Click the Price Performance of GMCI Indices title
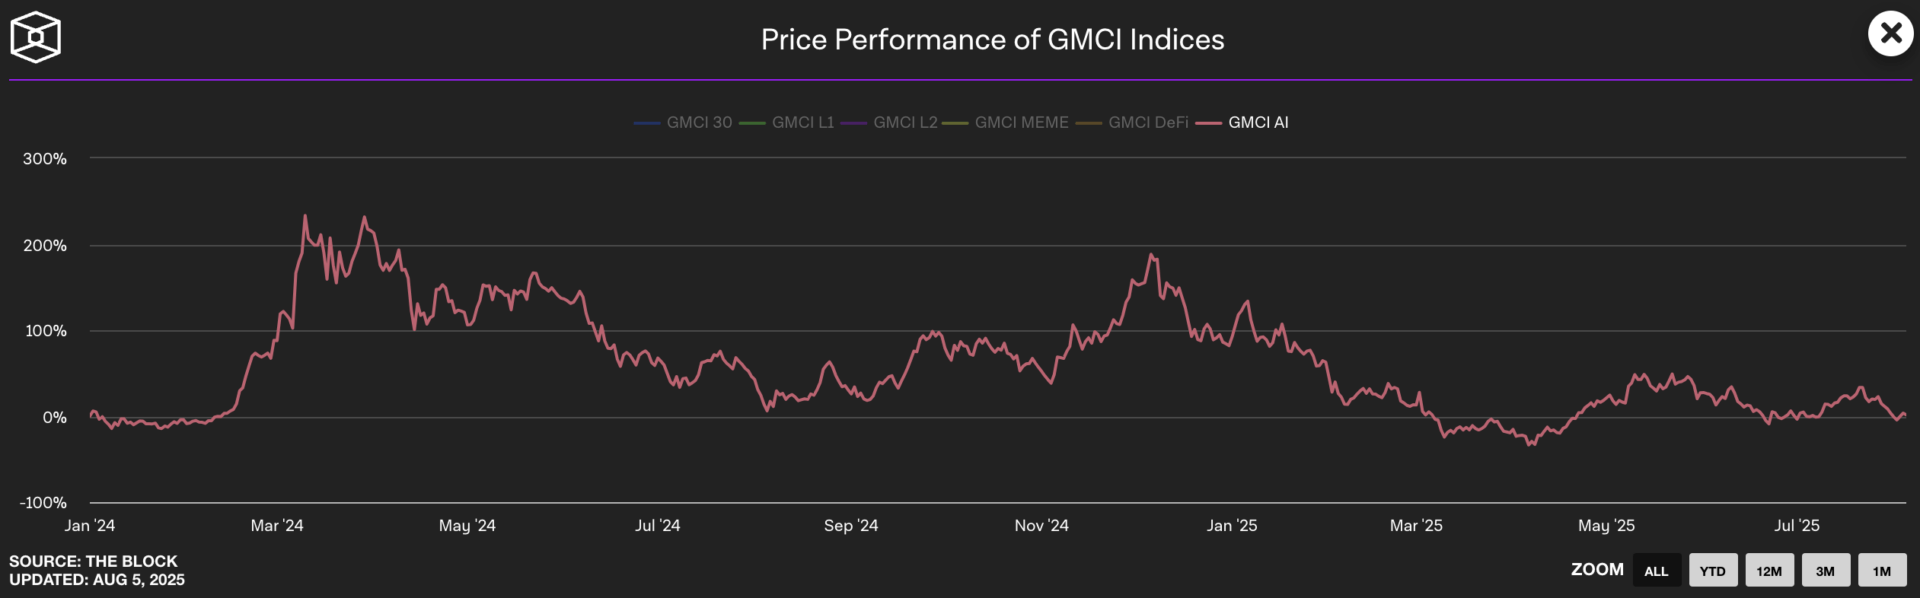Image resolution: width=1920 pixels, height=598 pixels. (992, 39)
